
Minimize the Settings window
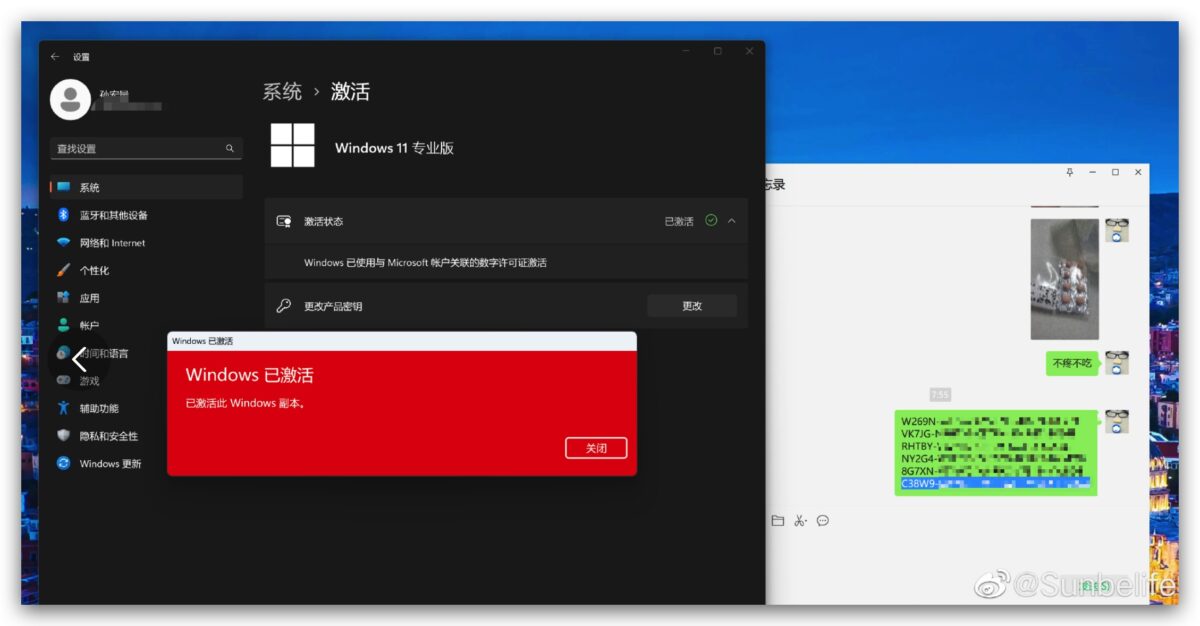[x=684, y=51]
